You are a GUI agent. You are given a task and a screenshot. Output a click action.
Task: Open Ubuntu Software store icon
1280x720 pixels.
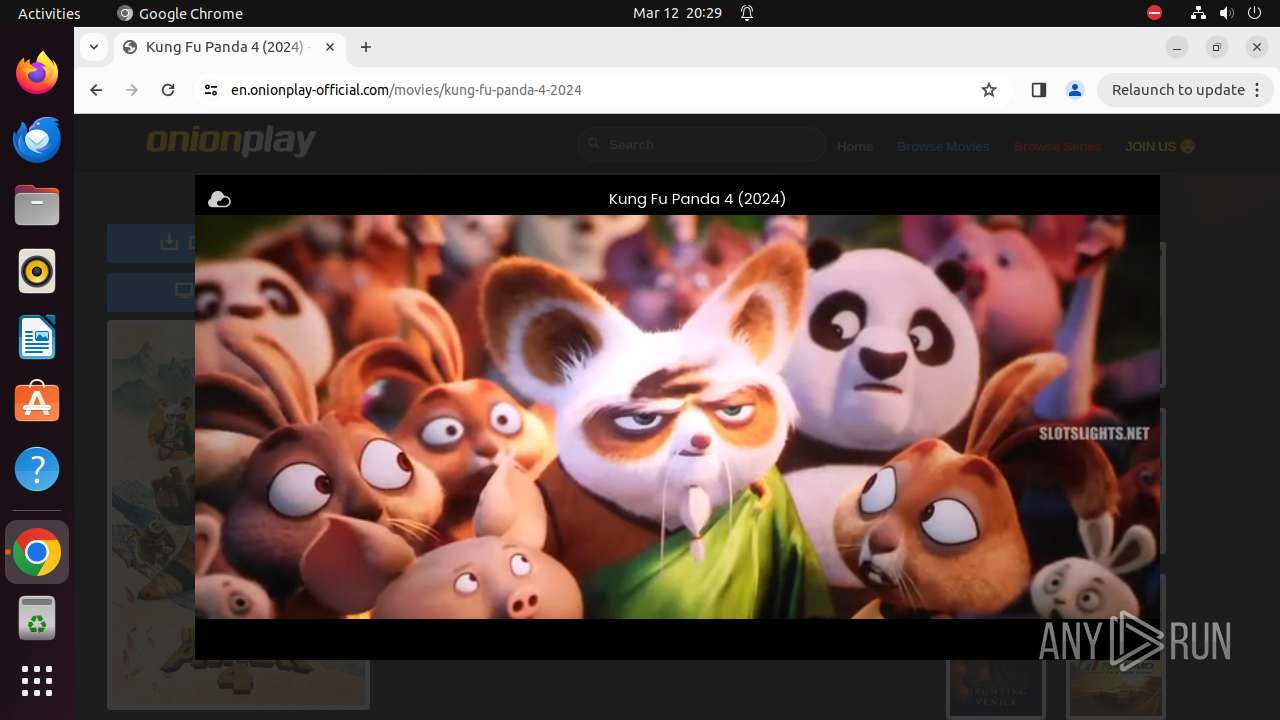pyautogui.click(x=37, y=402)
